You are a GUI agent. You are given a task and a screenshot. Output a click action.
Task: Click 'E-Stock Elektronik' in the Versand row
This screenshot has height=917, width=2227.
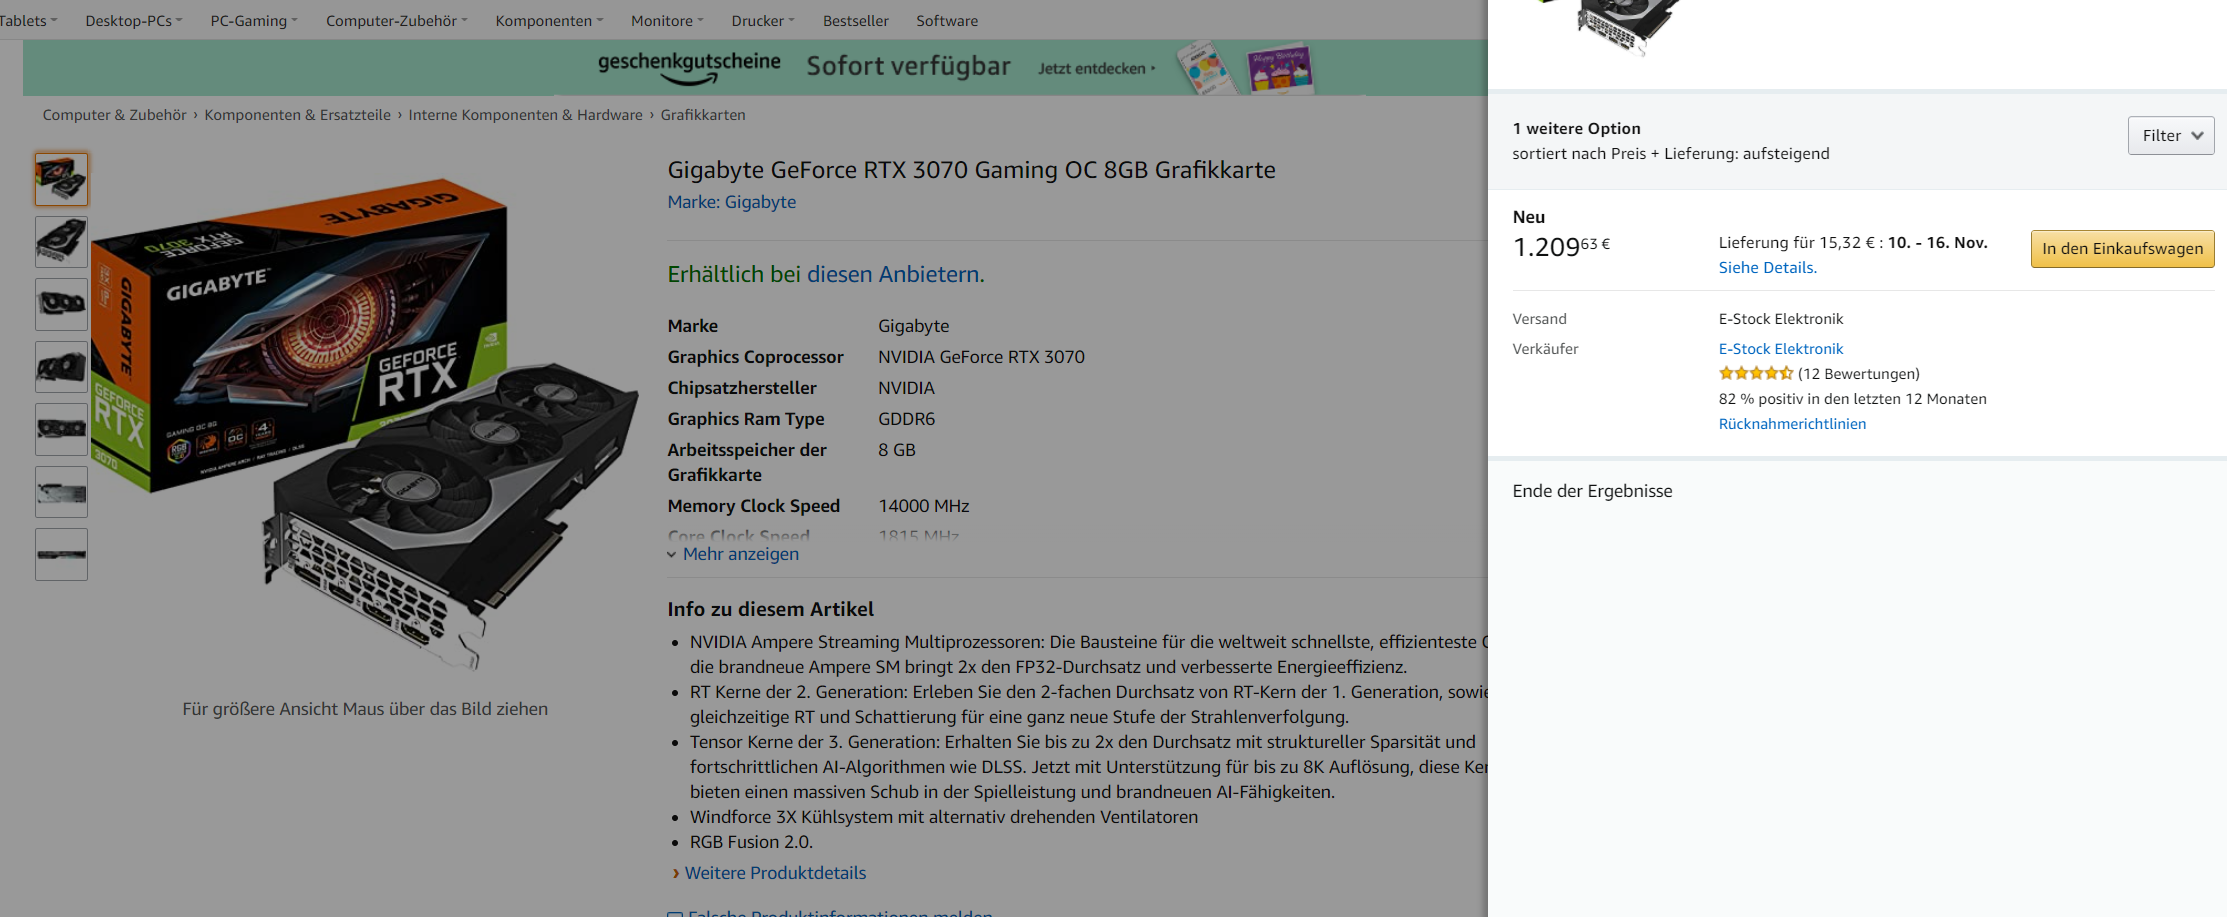coord(1780,319)
